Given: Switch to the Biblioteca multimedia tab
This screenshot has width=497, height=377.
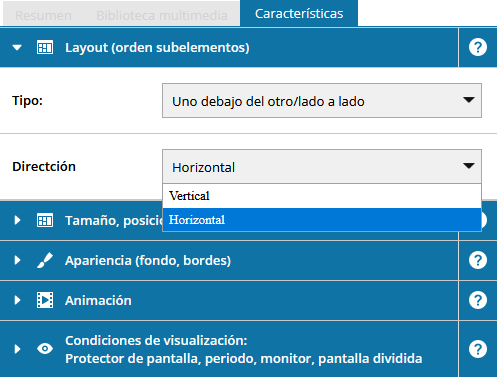Looking at the screenshot, I should coord(162,15).
